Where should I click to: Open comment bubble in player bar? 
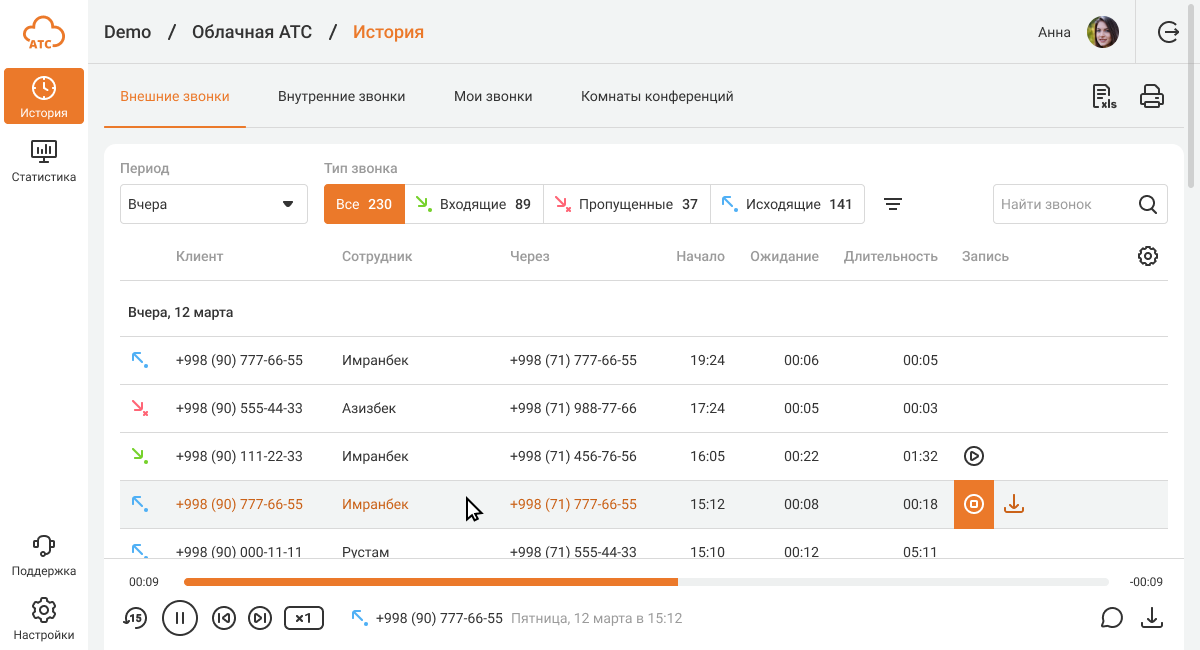point(1112,618)
